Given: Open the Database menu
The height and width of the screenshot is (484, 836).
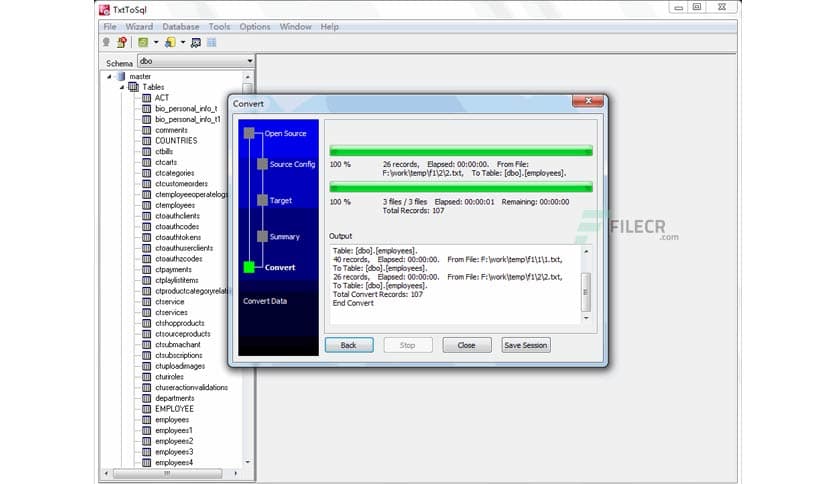Looking at the screenshot, I should 181,27.
